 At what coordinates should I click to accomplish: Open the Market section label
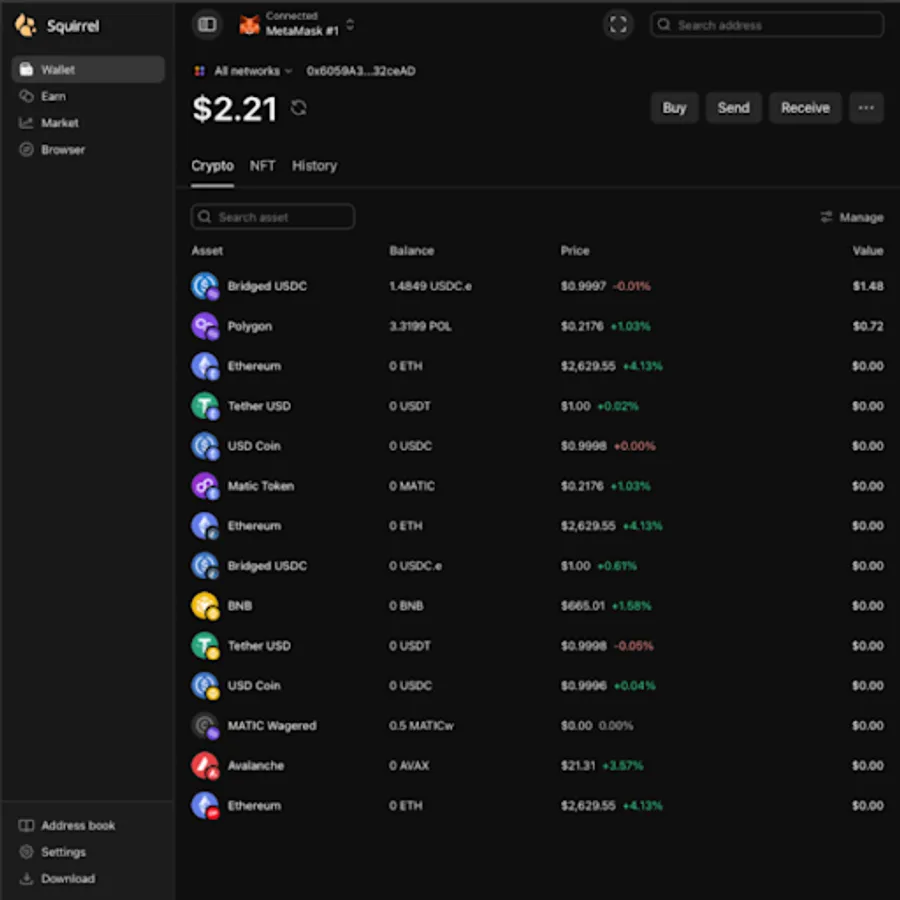60,123
